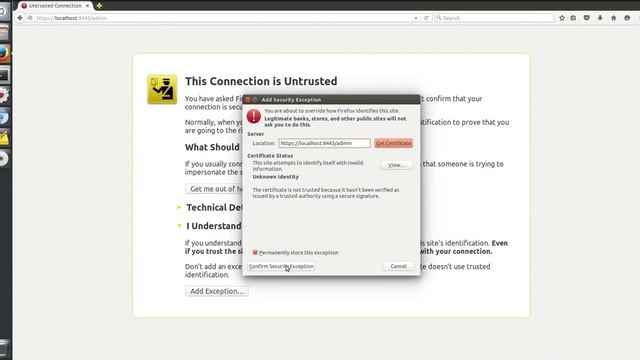Click Get me out of here button
The image size is (640, 360).
tap(216, 189)
